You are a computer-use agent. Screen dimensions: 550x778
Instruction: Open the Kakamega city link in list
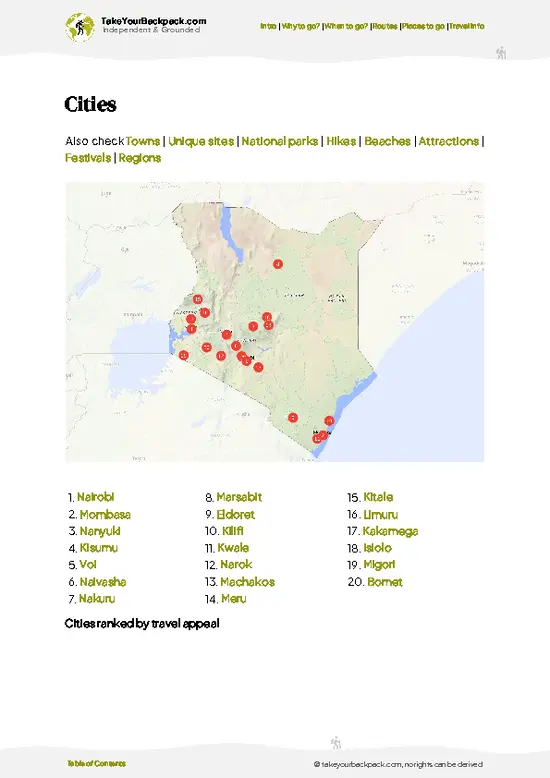point(390,531)
